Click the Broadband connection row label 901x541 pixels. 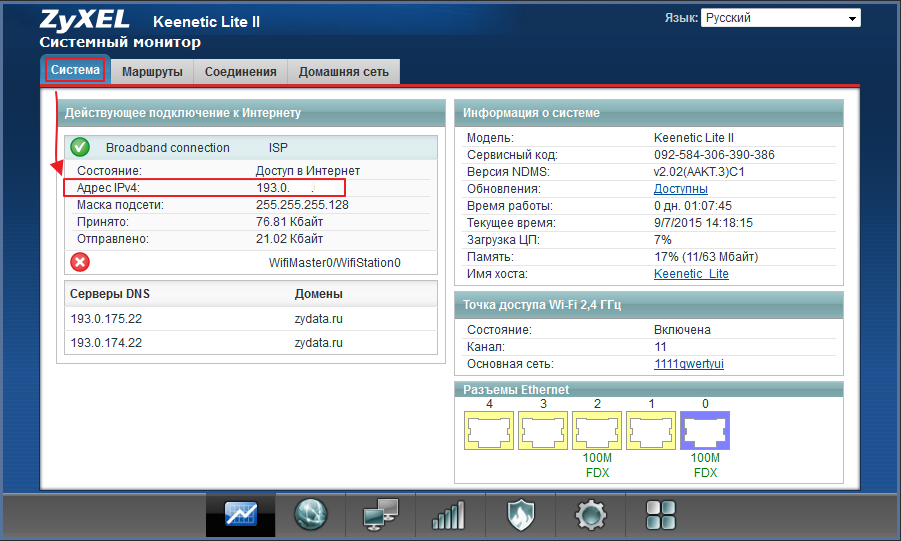pyautogui.click(x=168, y=148)
